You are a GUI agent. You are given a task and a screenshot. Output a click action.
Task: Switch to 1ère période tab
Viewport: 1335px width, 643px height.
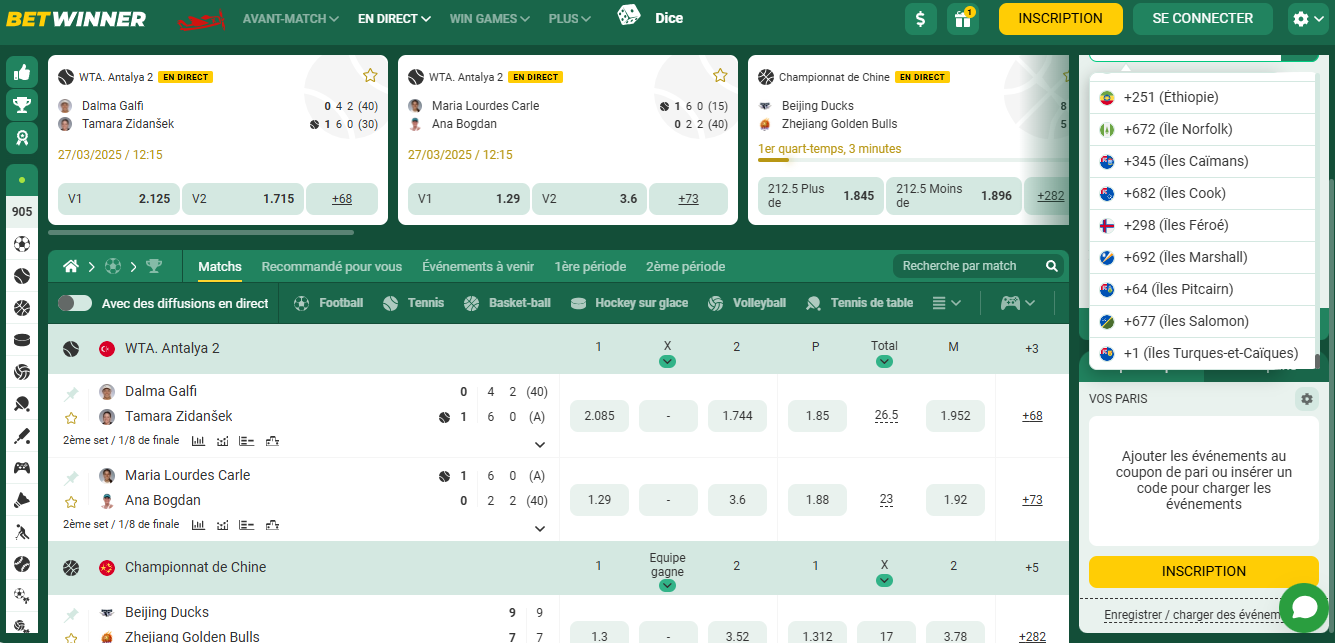click(590, 267)
